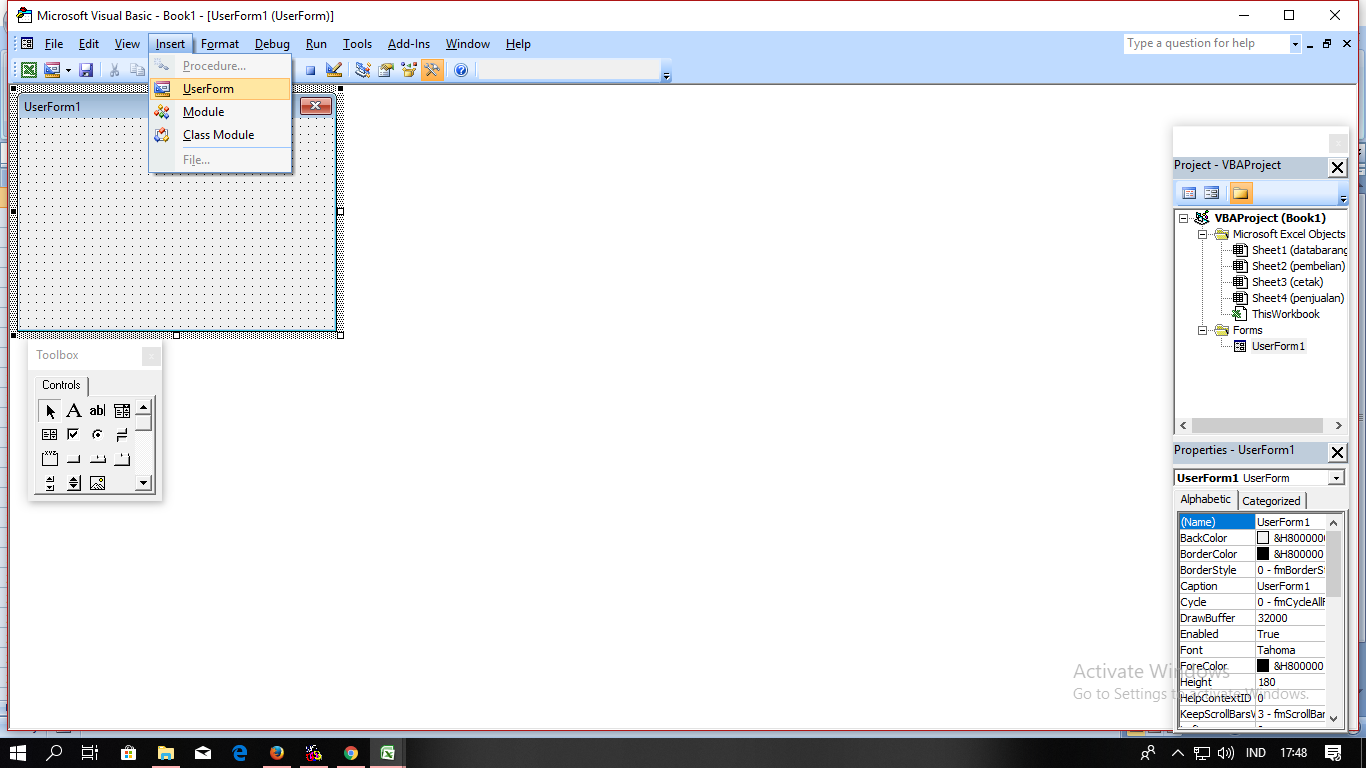This screenshot has width=1366, height=768.
Task: Select the OptionButton control in the Toolbox
Action: point(97,434)
